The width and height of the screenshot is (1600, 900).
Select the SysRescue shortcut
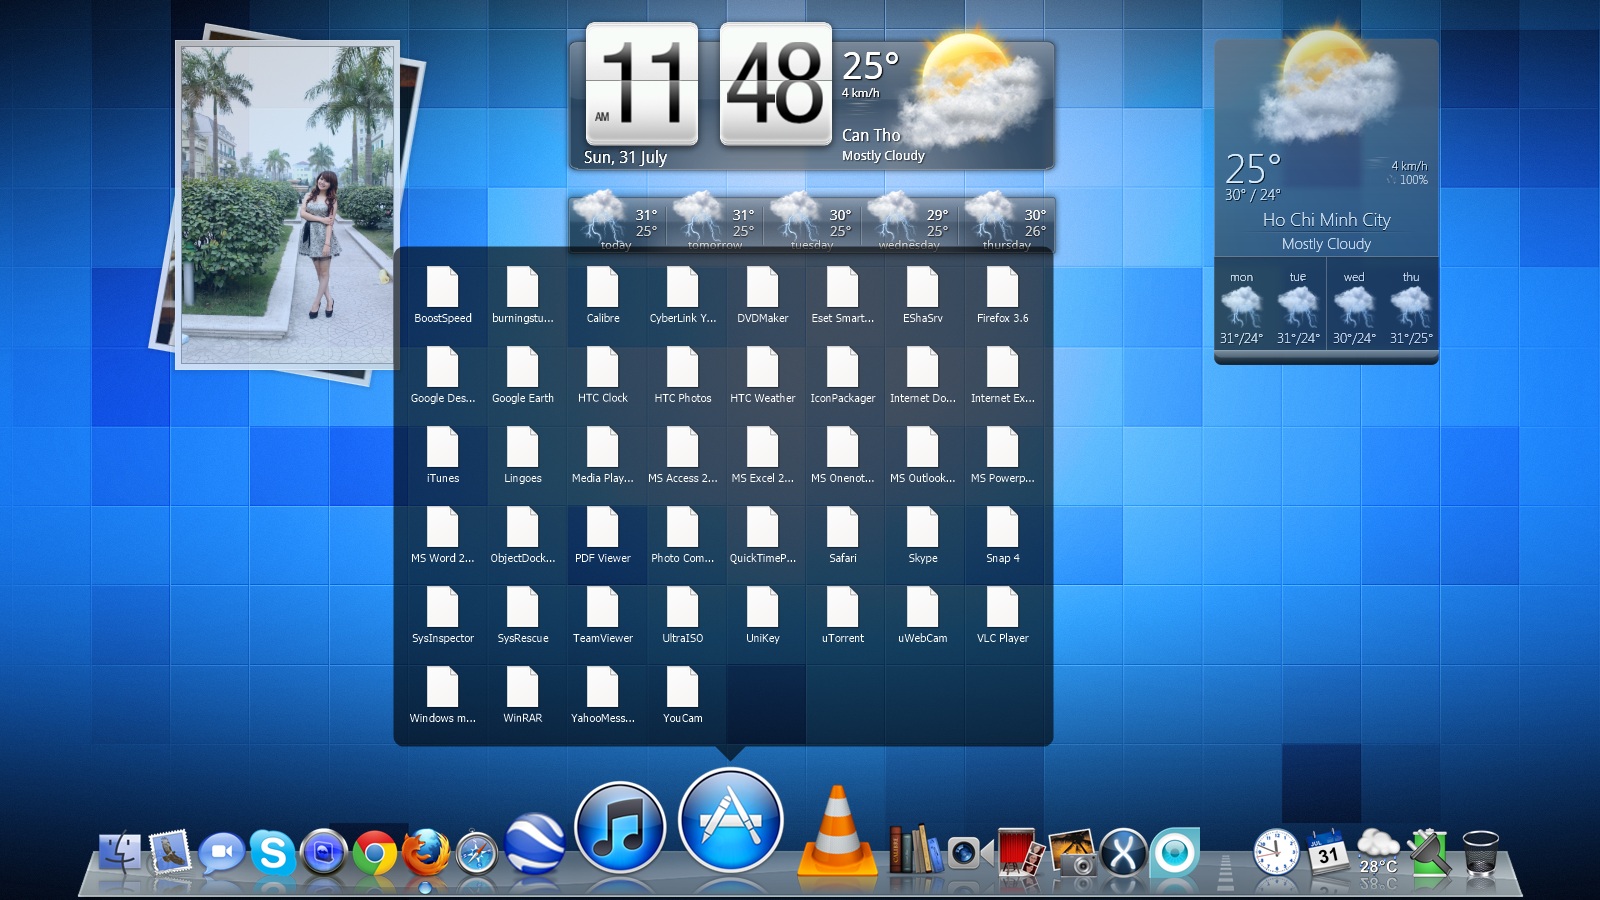(x=523, y=616)
